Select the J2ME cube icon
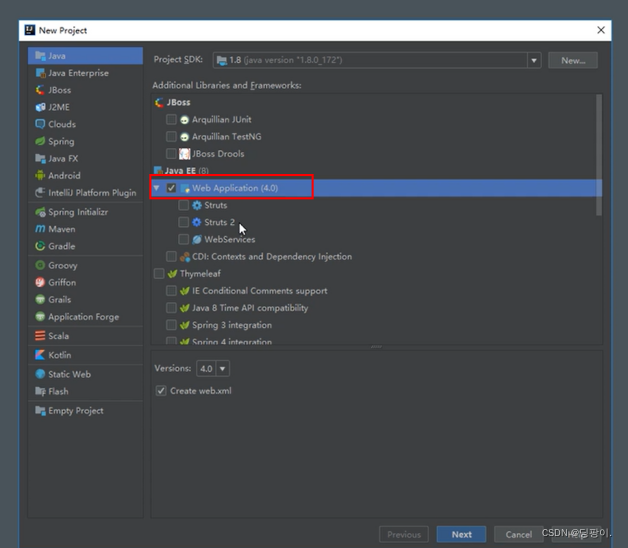Image resolution: width=628 pixels, height=548 pixels. pyautogui.click(x=40, y=107)
